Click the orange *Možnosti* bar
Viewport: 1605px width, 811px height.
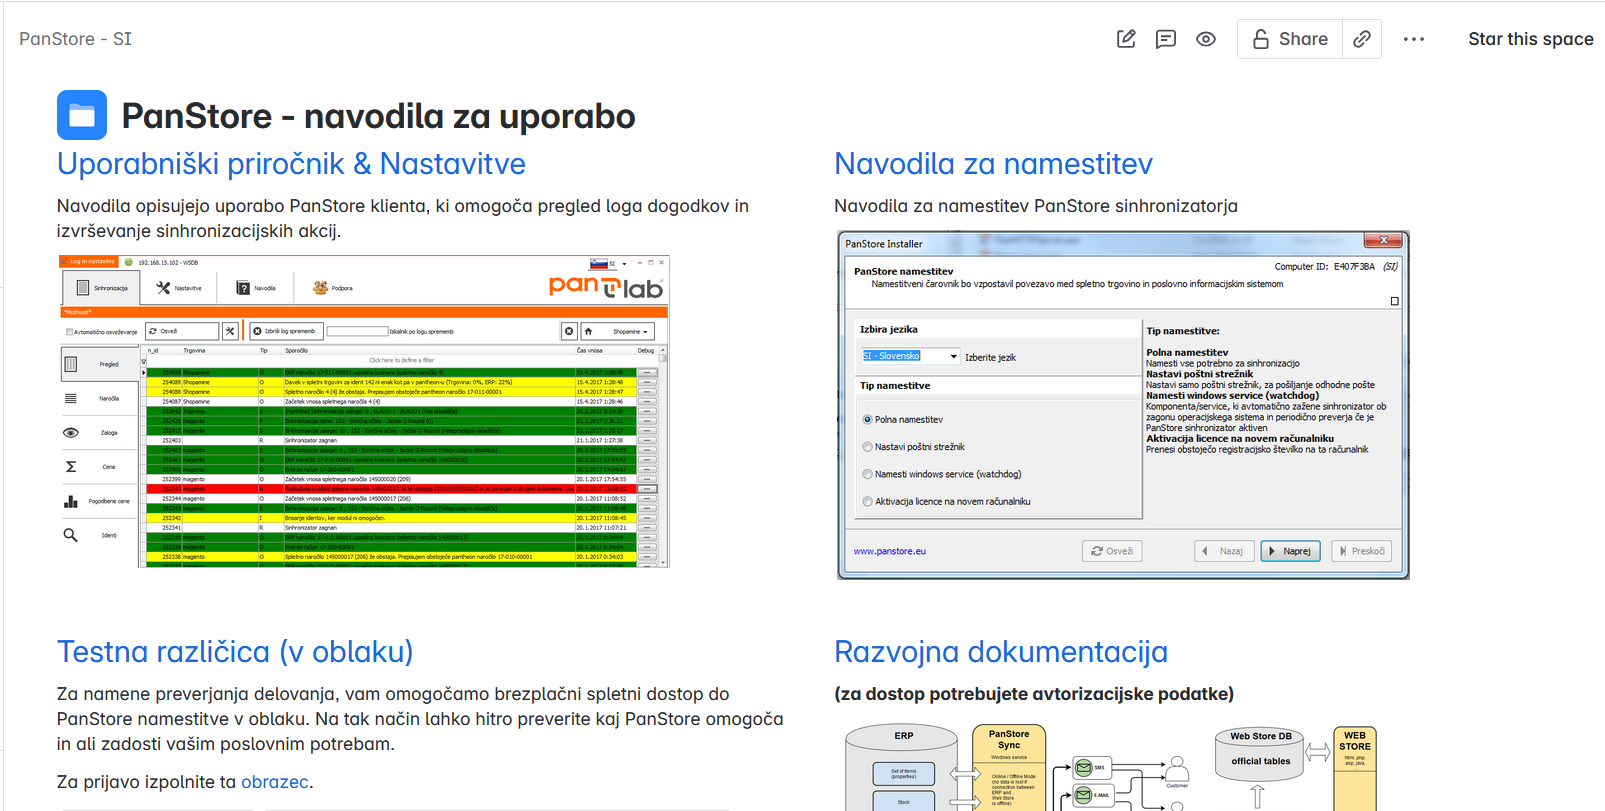tap(364, 312)
